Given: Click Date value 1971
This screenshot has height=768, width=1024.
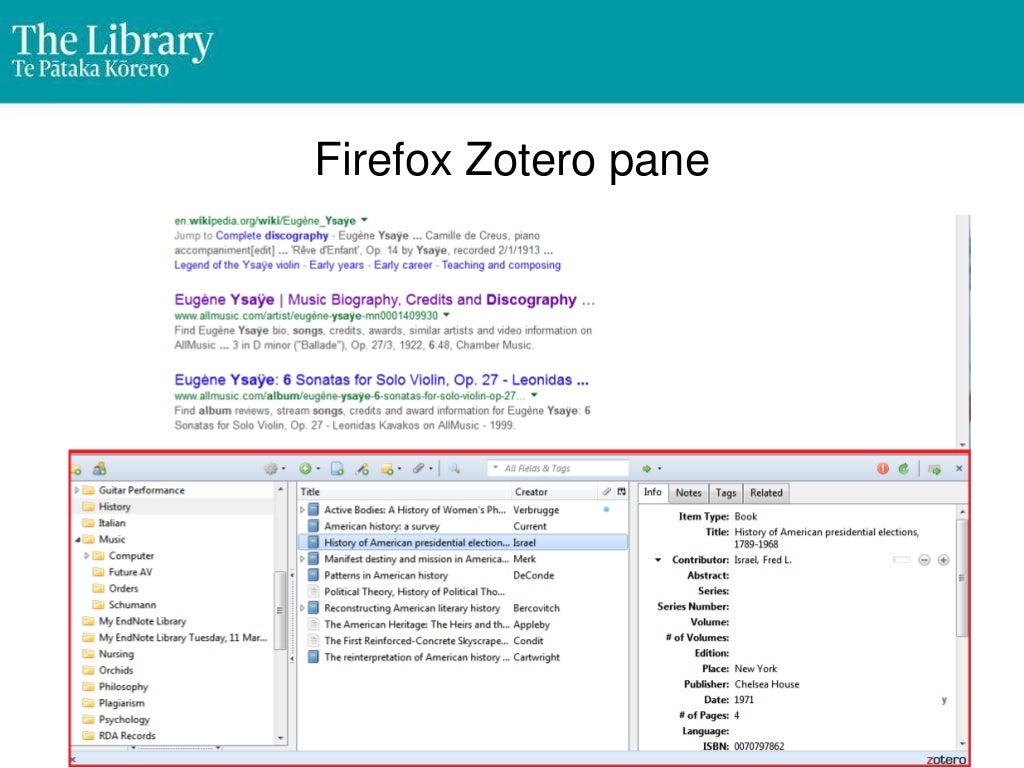Looking at the screenshot, I should pyautogui.click(x=744, y=700).
